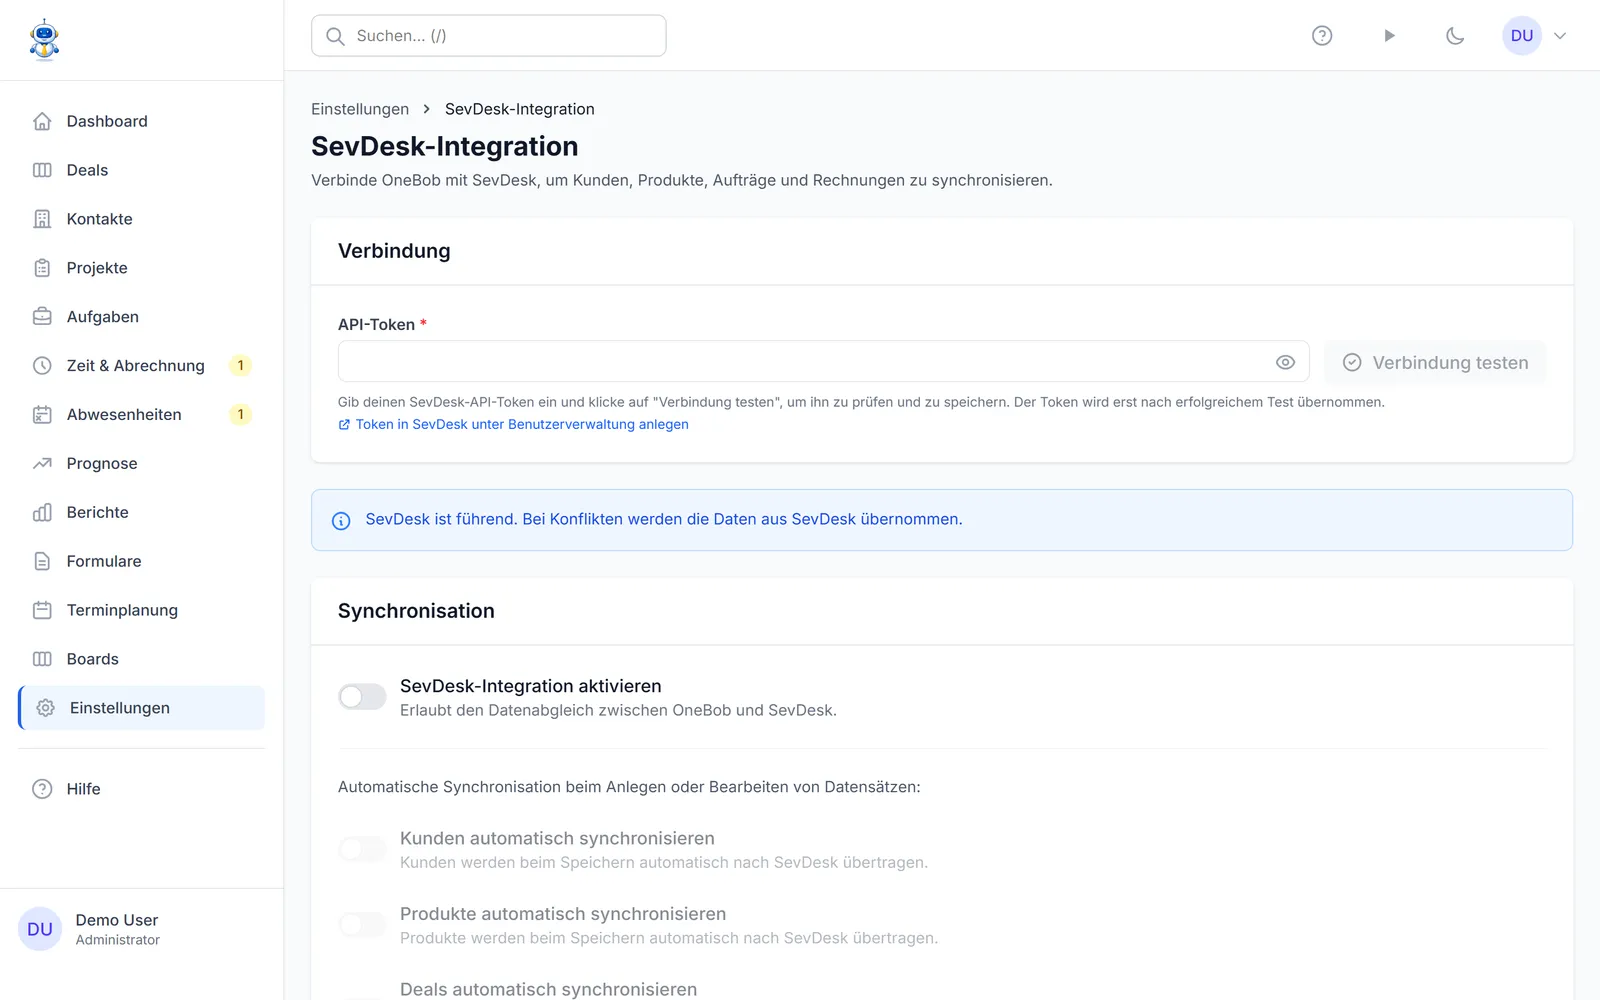
Task: Click the Demo User avatar in sidebar footer
Action: pyautogui.click(x=40, y=929)
